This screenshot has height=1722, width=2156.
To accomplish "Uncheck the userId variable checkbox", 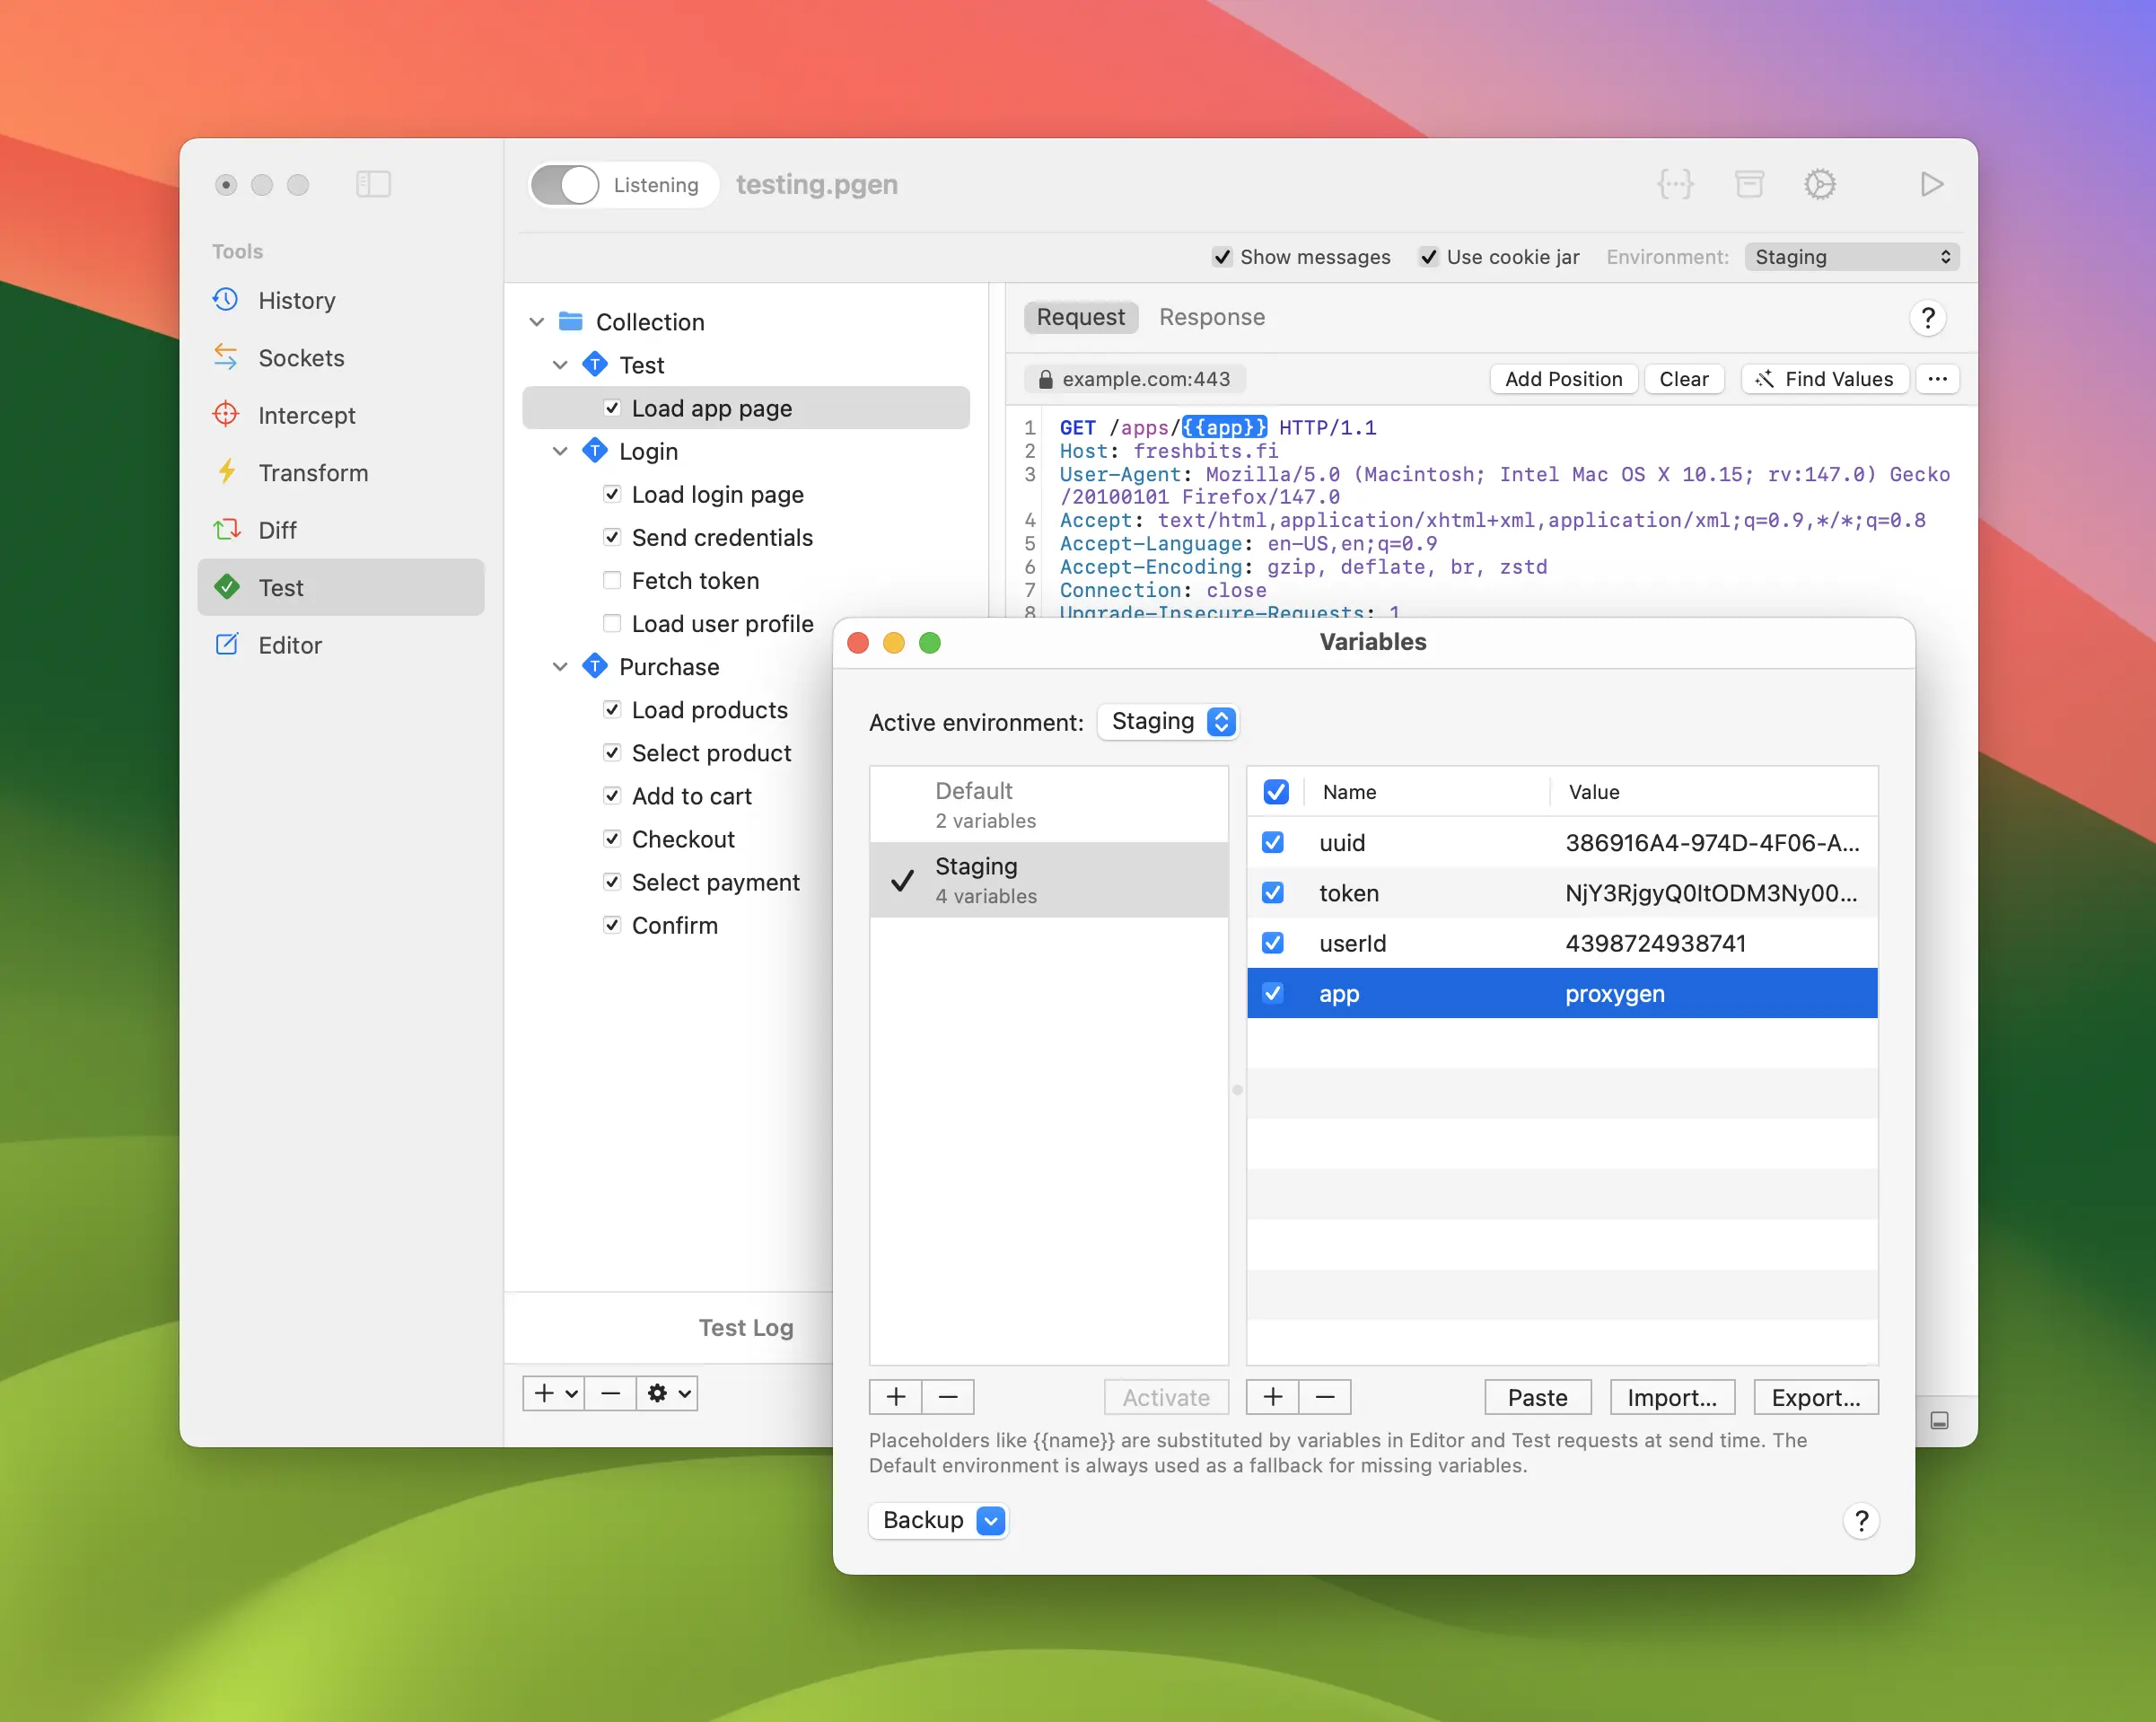I will (1273, 943).
